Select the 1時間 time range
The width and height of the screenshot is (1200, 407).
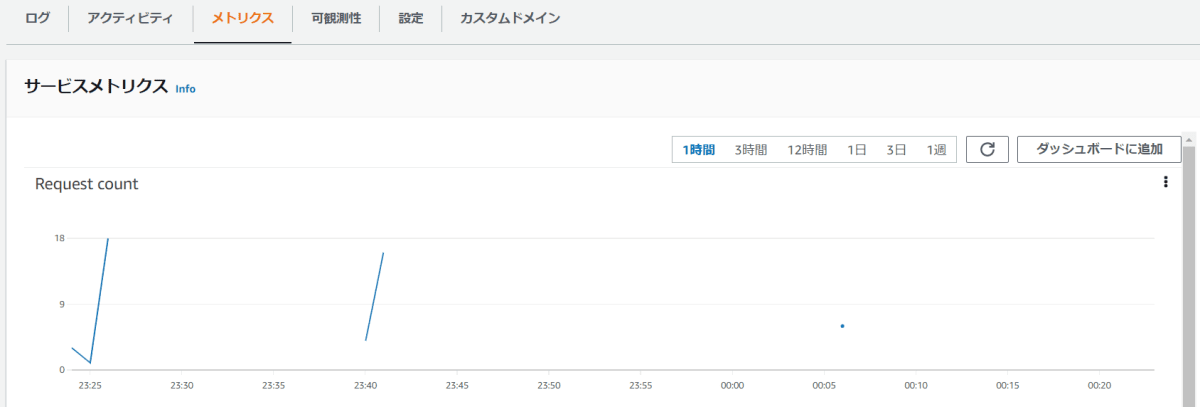click(x=699, y=150)
